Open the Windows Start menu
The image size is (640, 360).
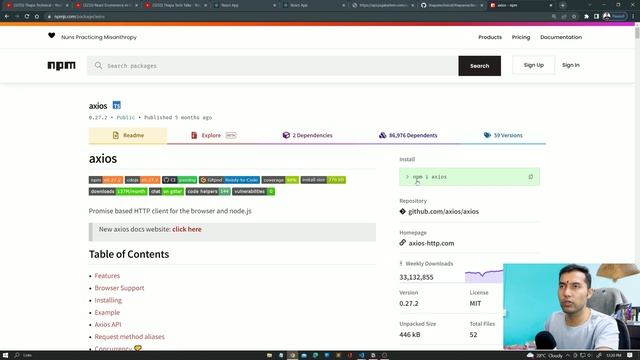pyautogui.click(x=5, y=355)
